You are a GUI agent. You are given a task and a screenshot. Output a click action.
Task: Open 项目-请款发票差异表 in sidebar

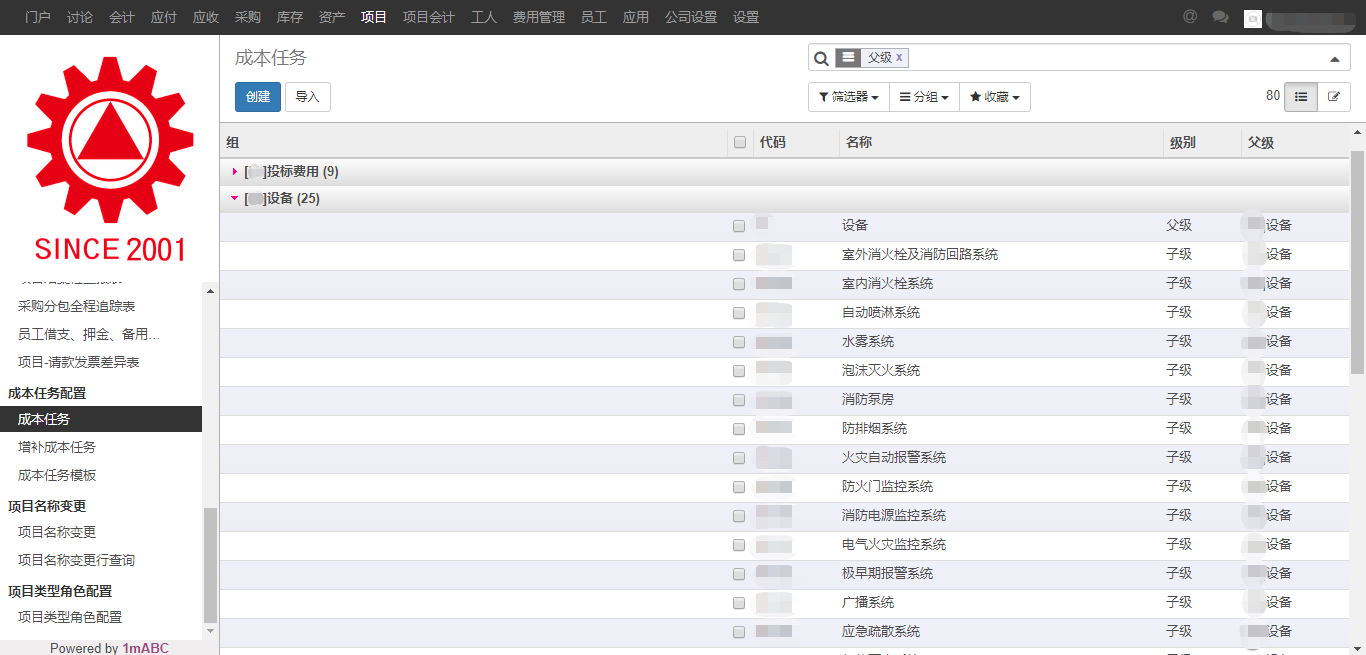pyautogui.click(x=79, y=362)
